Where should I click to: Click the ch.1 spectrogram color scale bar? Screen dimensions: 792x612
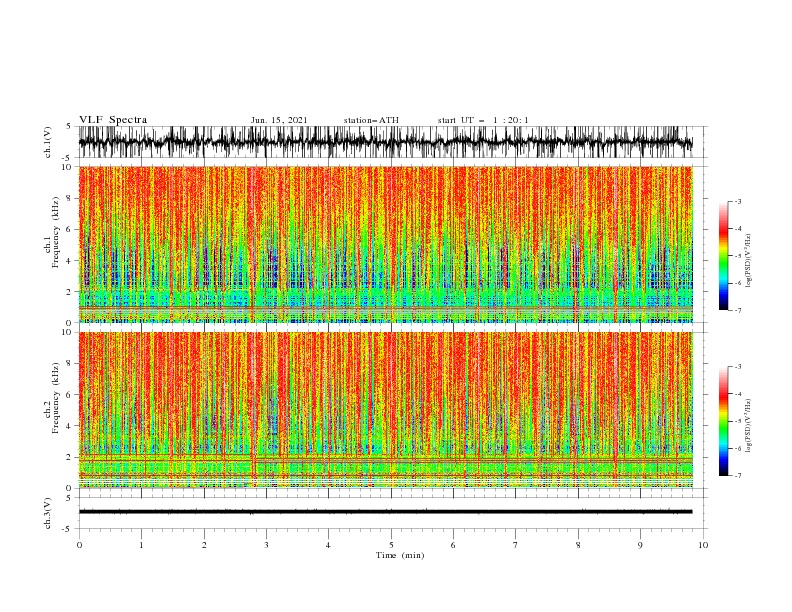[723, 256]
